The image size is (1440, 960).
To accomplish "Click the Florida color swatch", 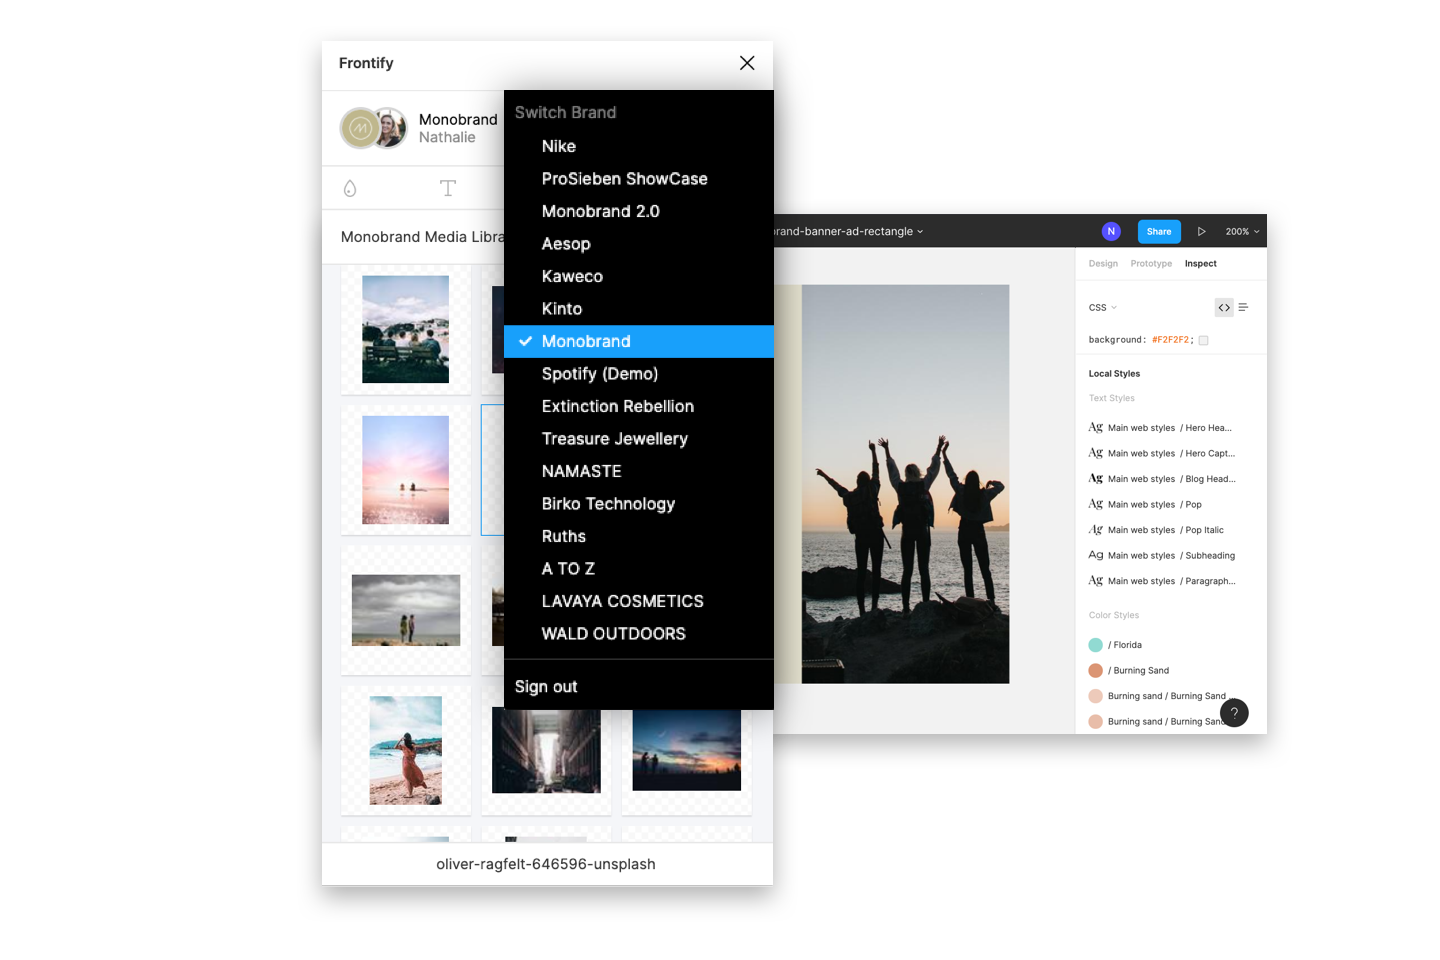I will click(x=1096, y=645).
